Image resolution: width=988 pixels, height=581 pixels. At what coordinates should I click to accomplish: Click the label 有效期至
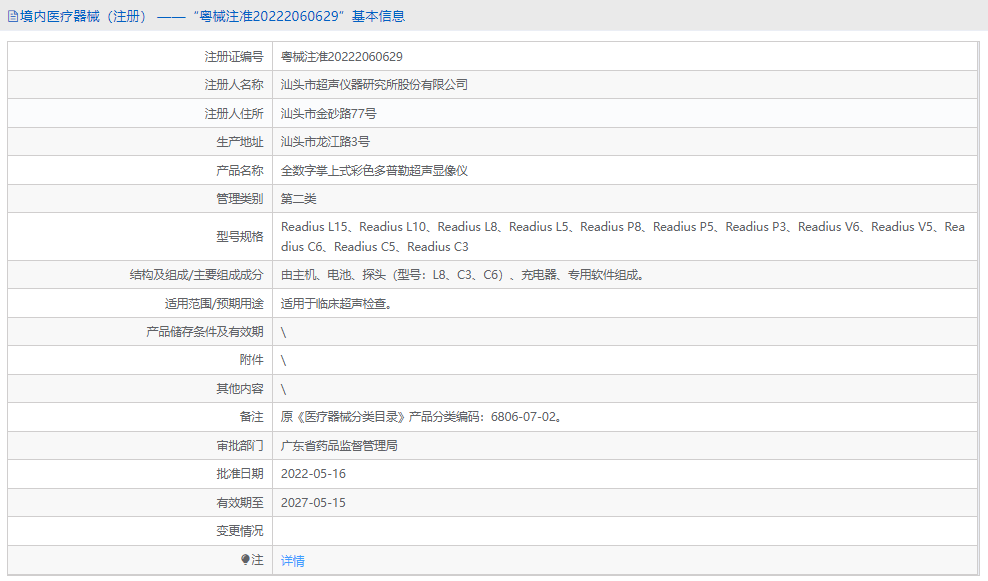[240, 503]
